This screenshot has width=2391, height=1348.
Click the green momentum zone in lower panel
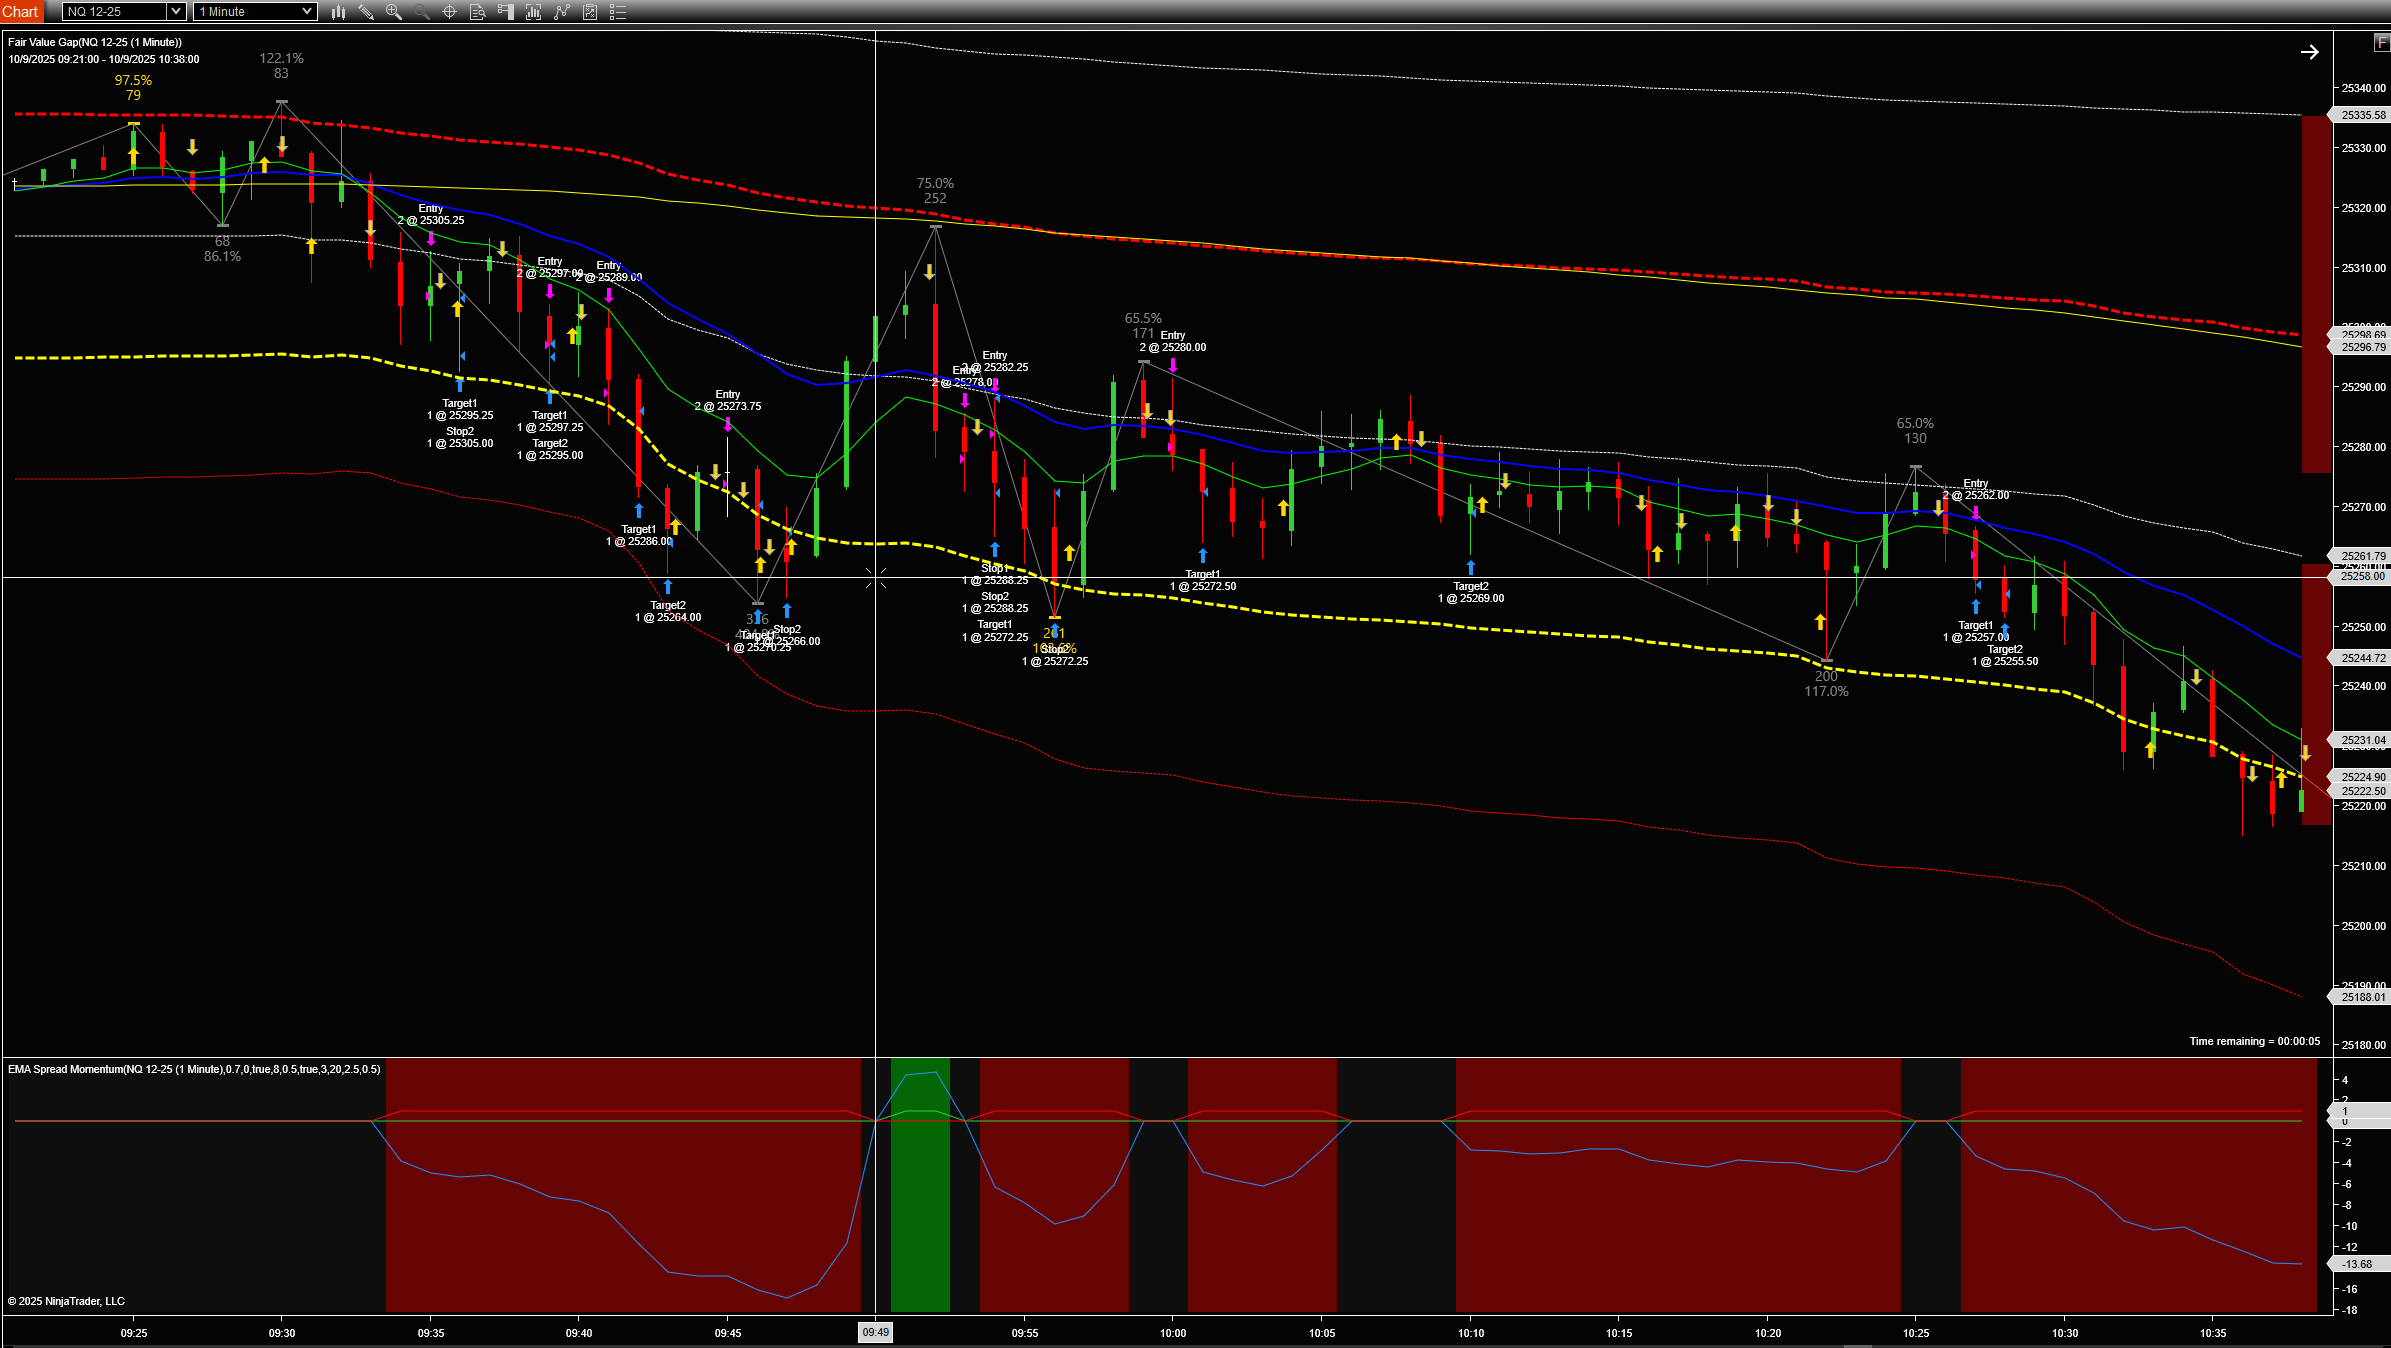point(919,1200)
